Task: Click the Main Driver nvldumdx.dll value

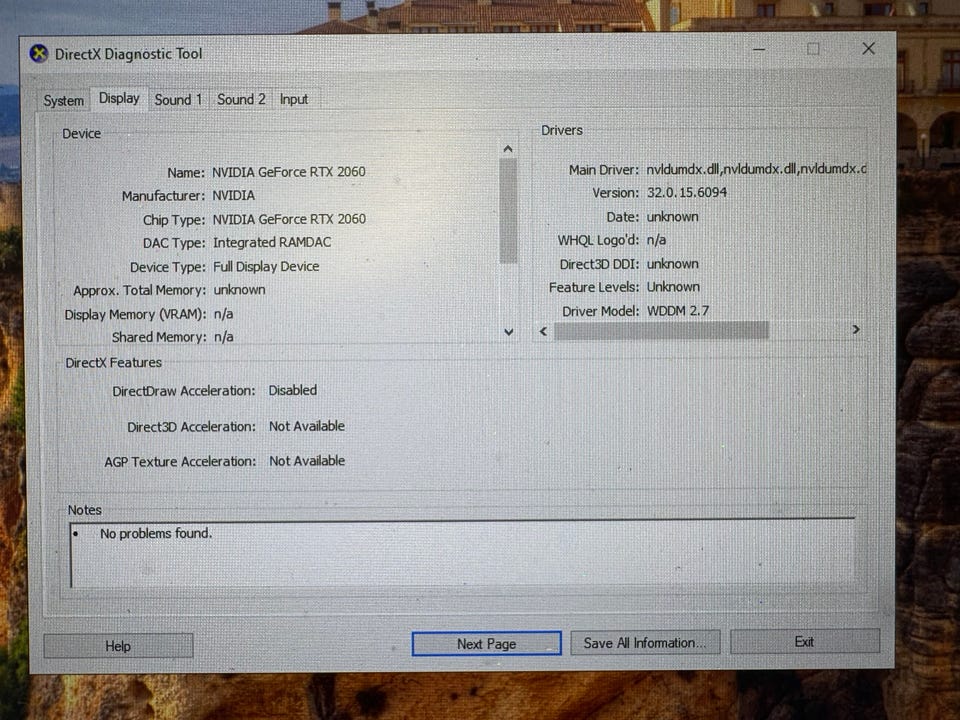Action: pos(757,168)
